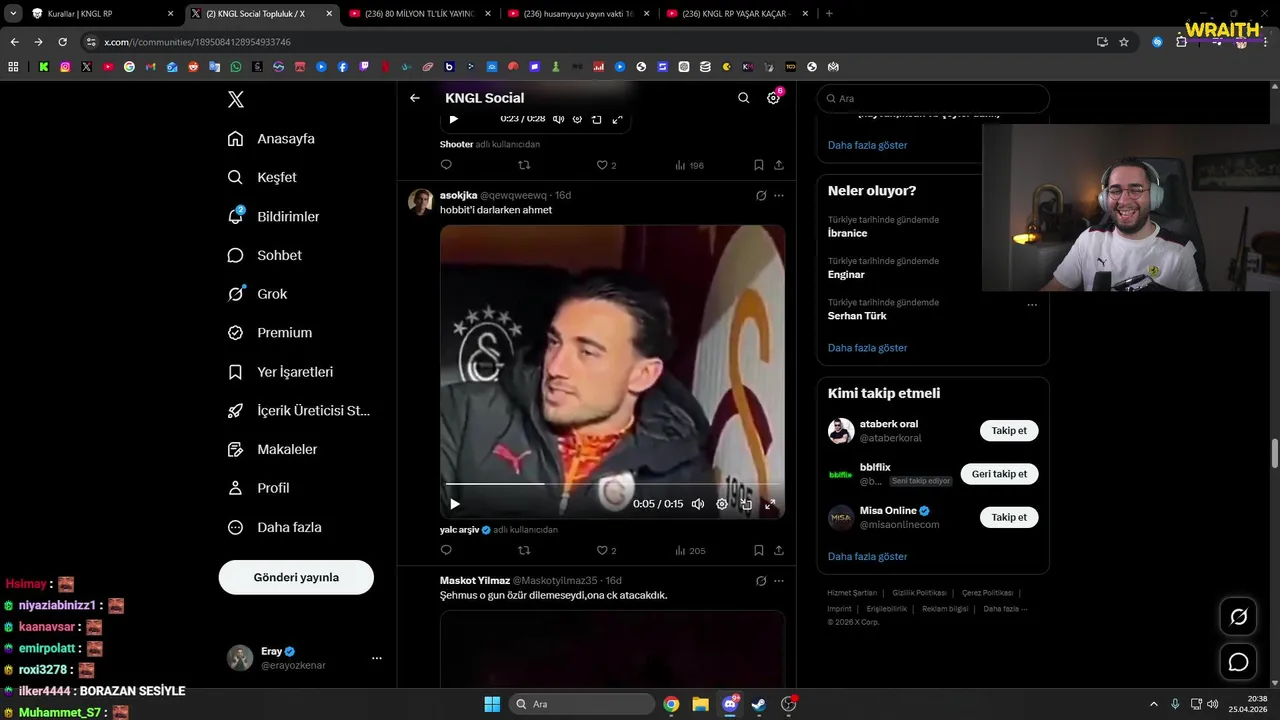This screenshot has width=1280, height=720.
Task: Go back with KNGL Social back arrow
Action: coord(415,98)
